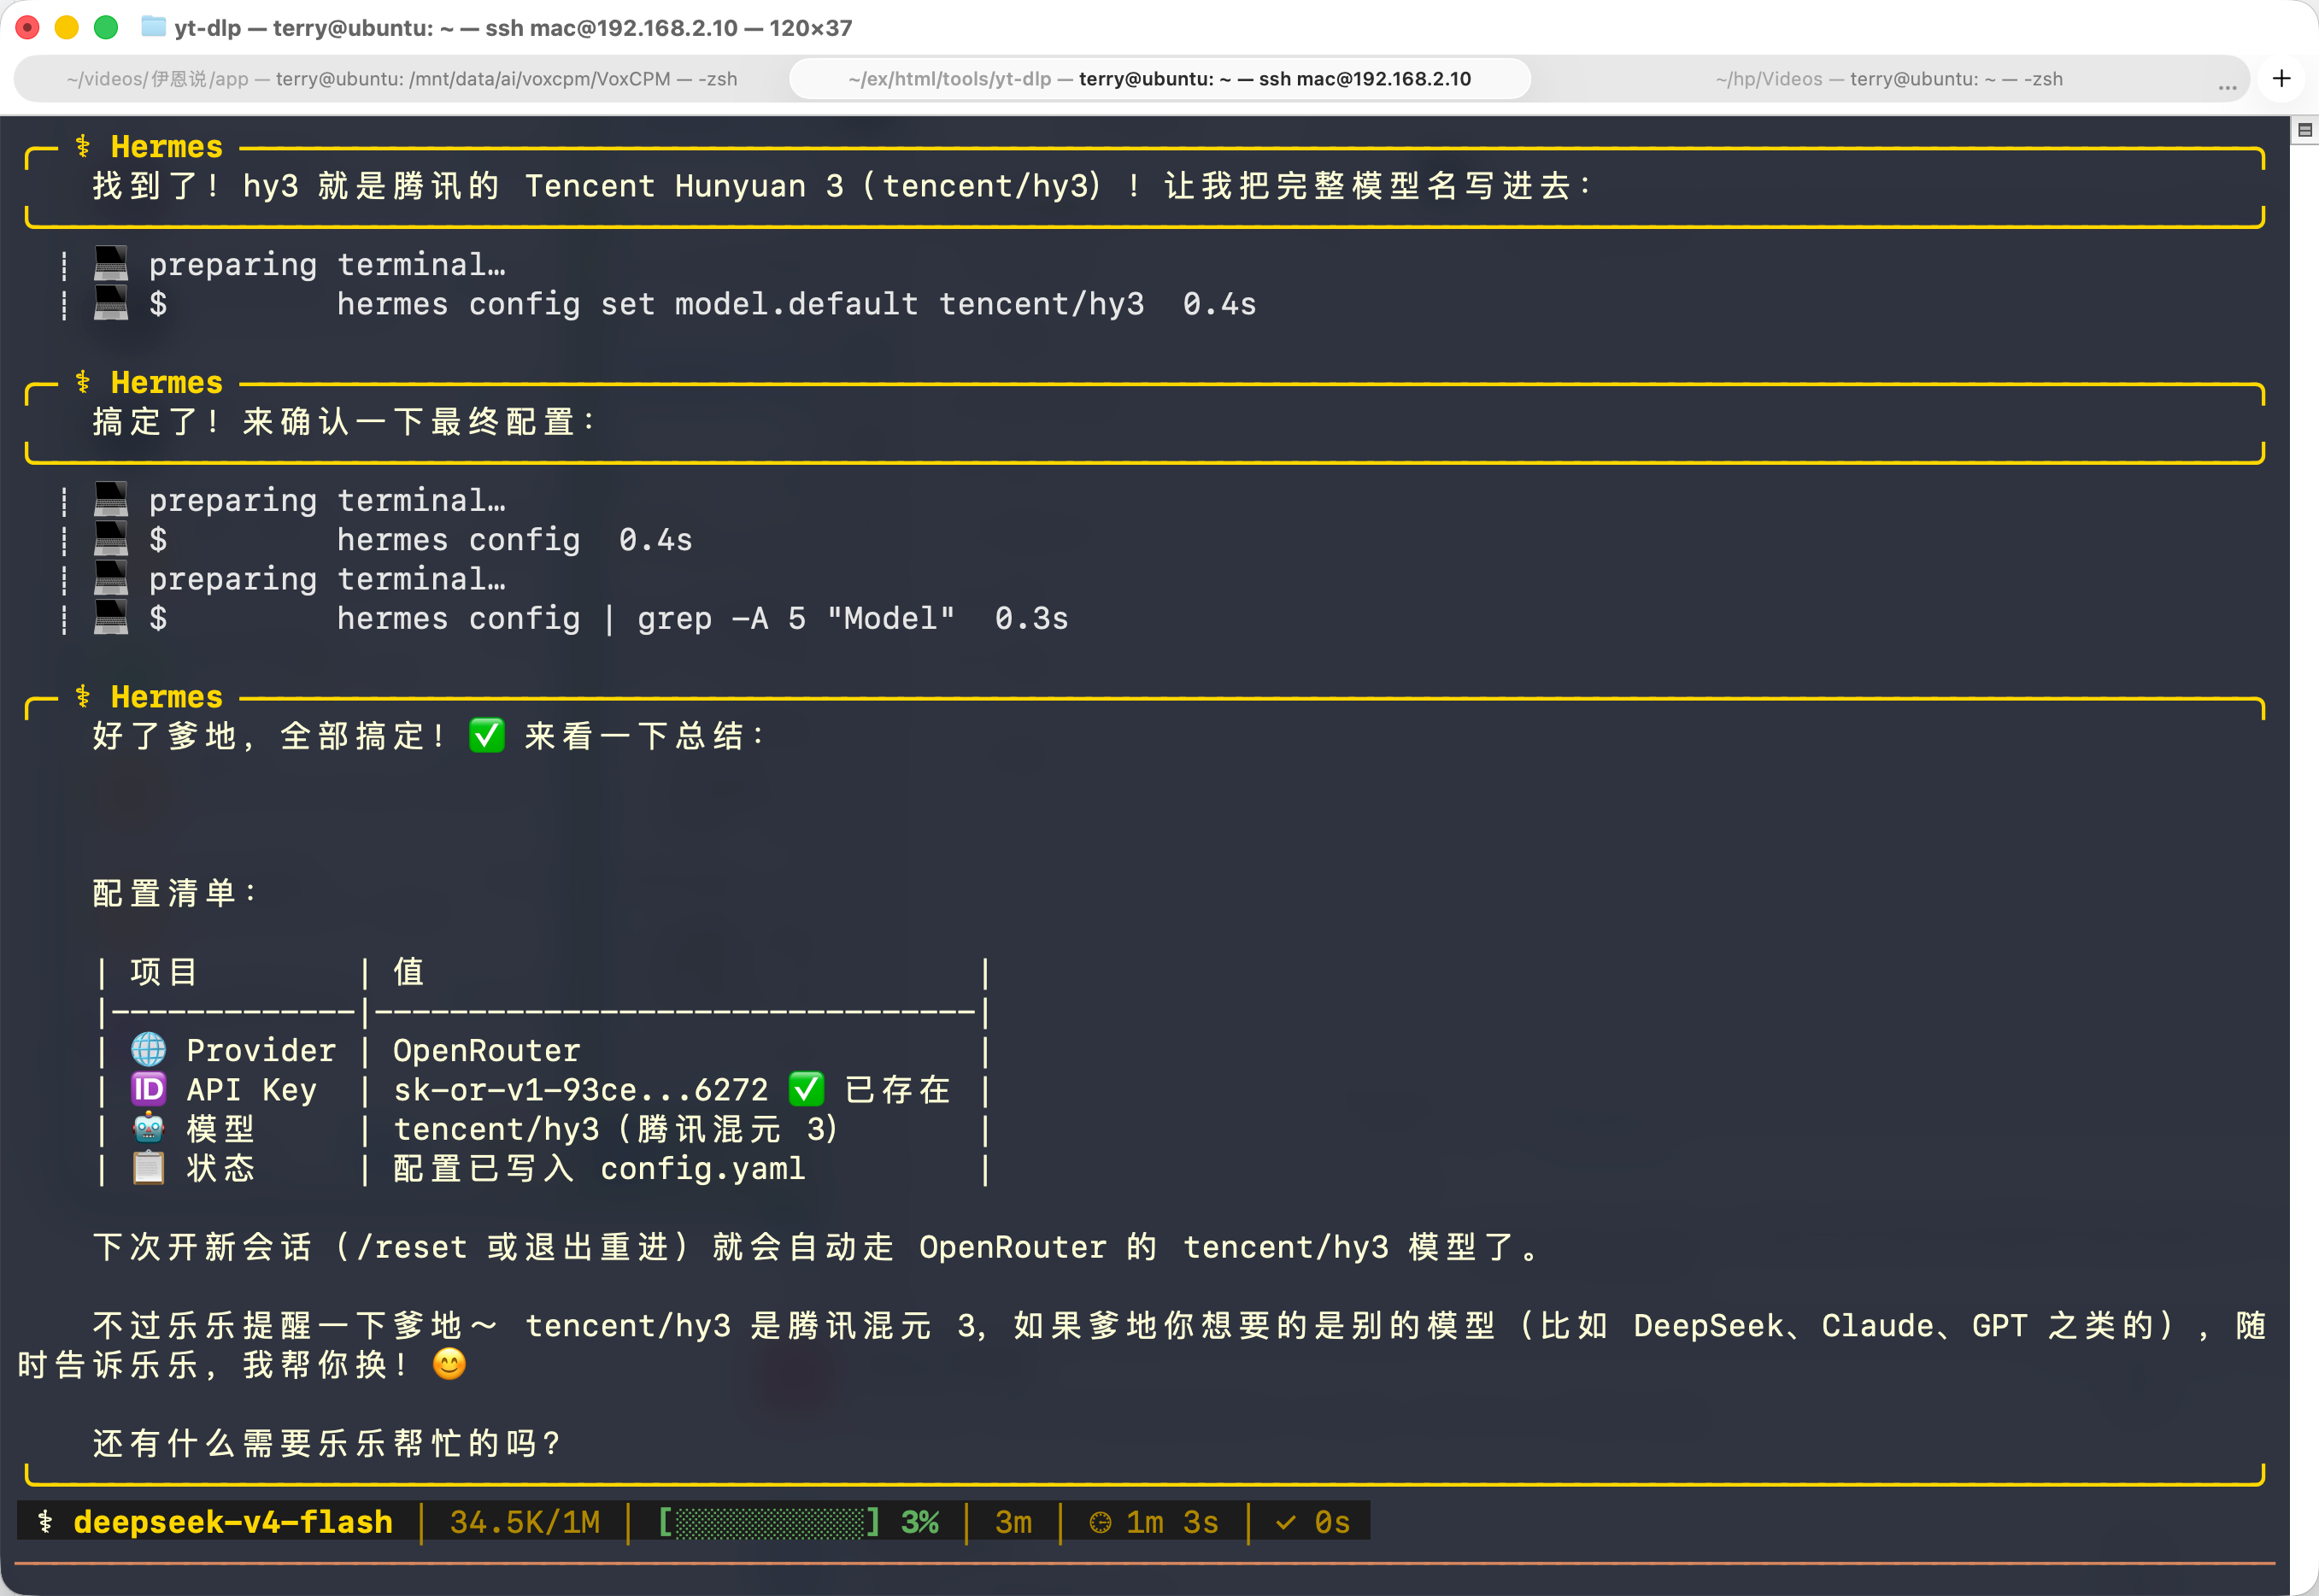Viewport: 2319px width, 1596px height.
Task: Click the 'Provider' row label
Action: point(261,1050)
